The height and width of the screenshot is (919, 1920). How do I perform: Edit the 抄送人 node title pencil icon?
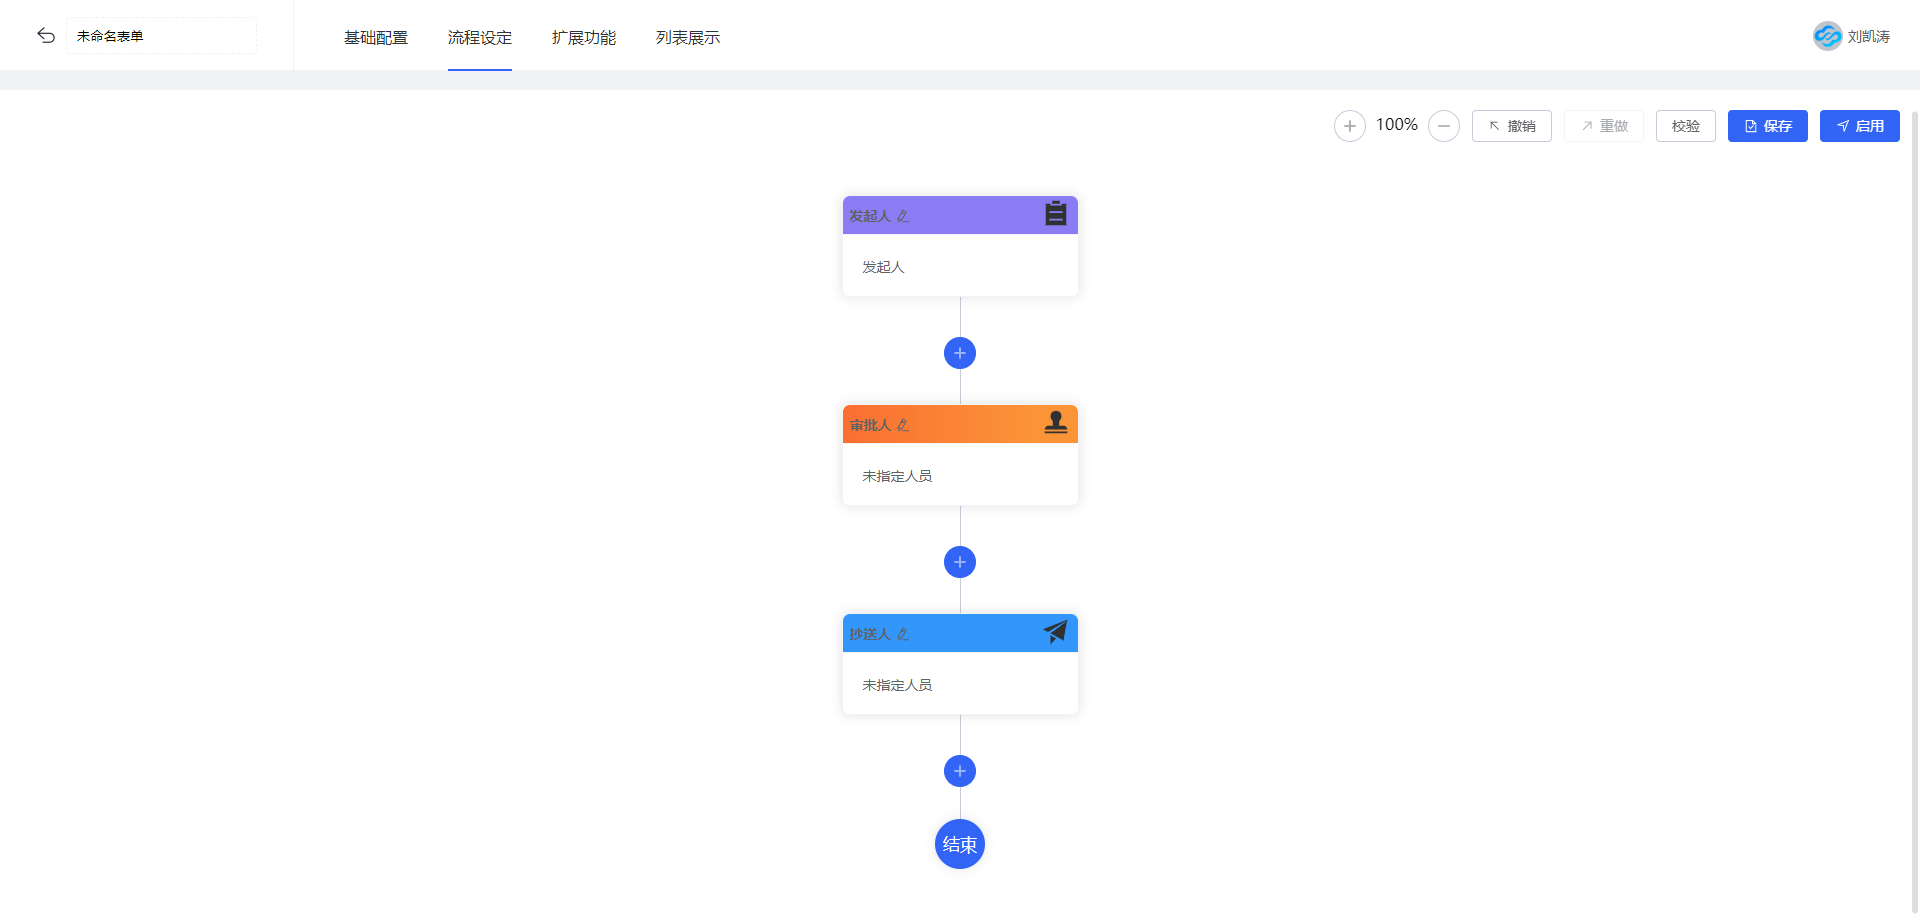coord(903,634)
